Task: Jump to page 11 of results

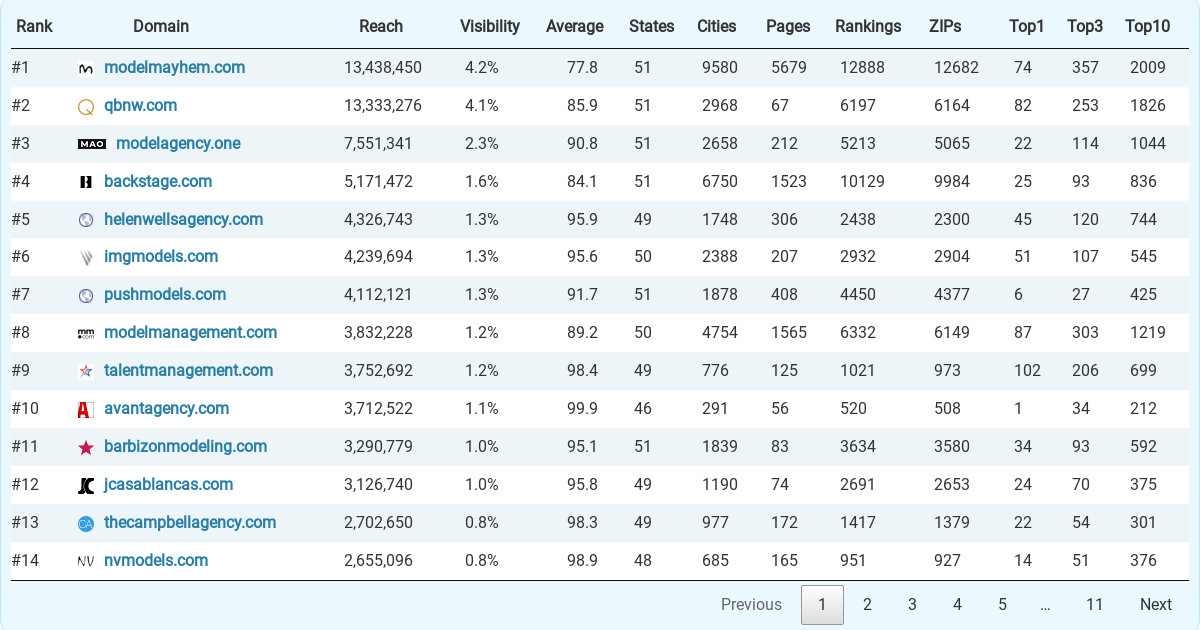Action: 1095,604
